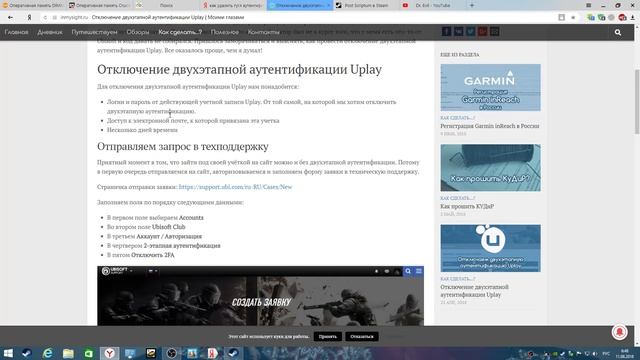Click the heading 'Отправляем запрос в техподдержку'

coord(183,146)
